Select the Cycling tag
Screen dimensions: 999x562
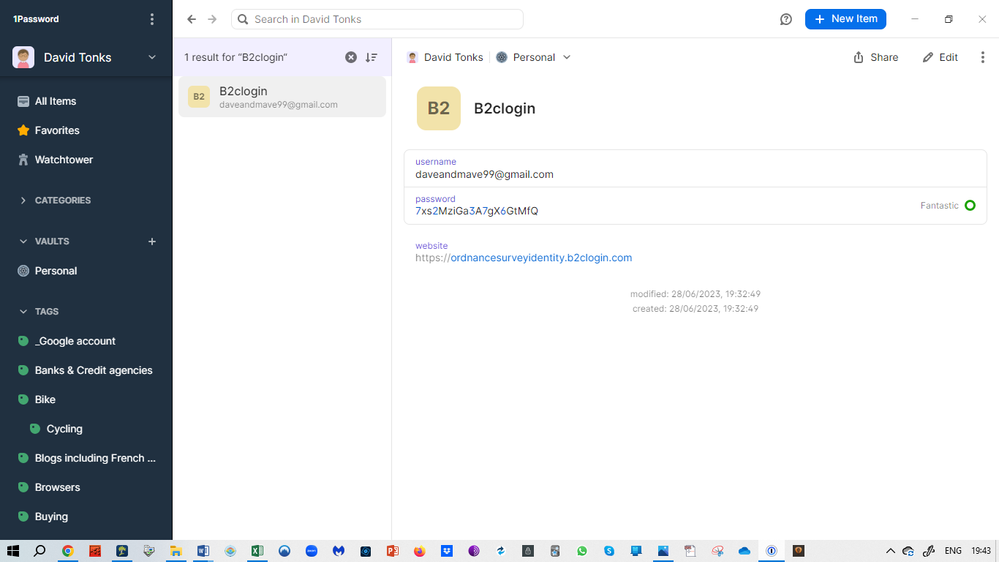[64, 429]
